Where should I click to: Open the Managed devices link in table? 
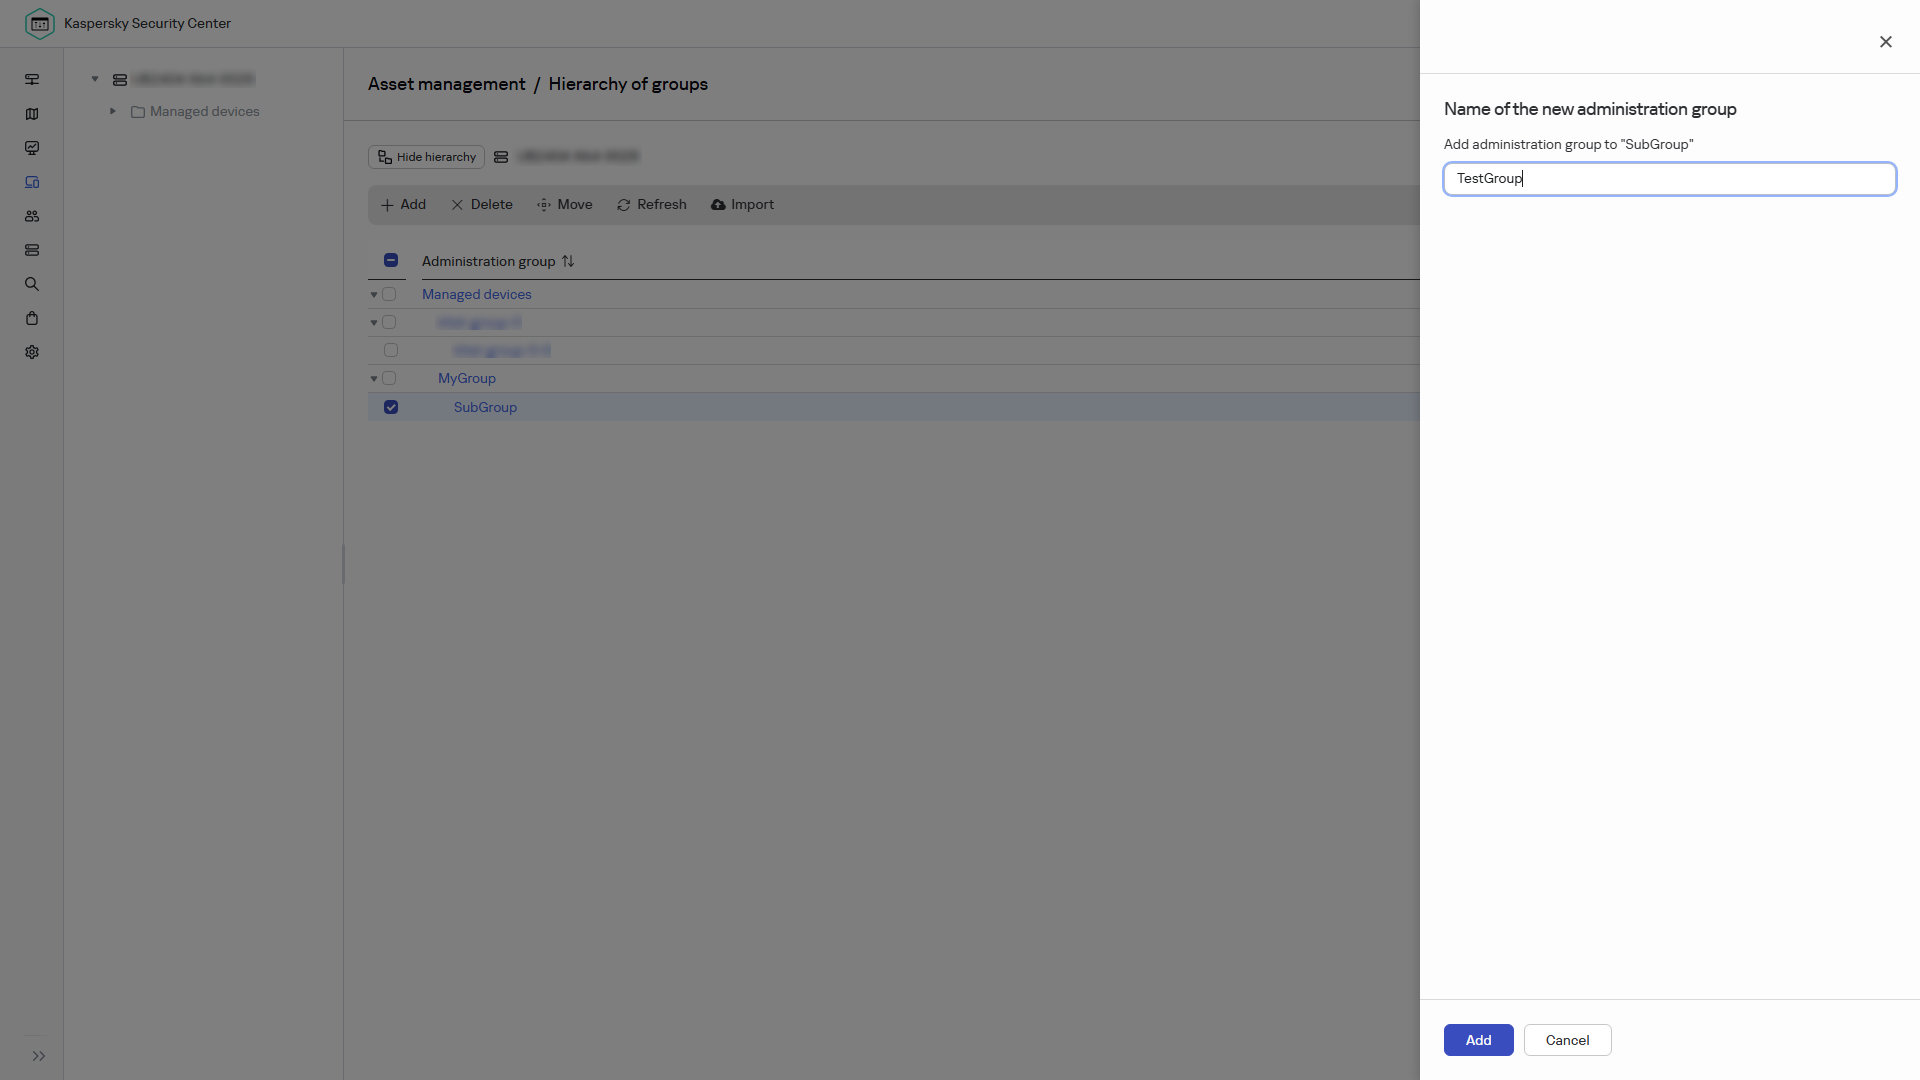point(477,294)
